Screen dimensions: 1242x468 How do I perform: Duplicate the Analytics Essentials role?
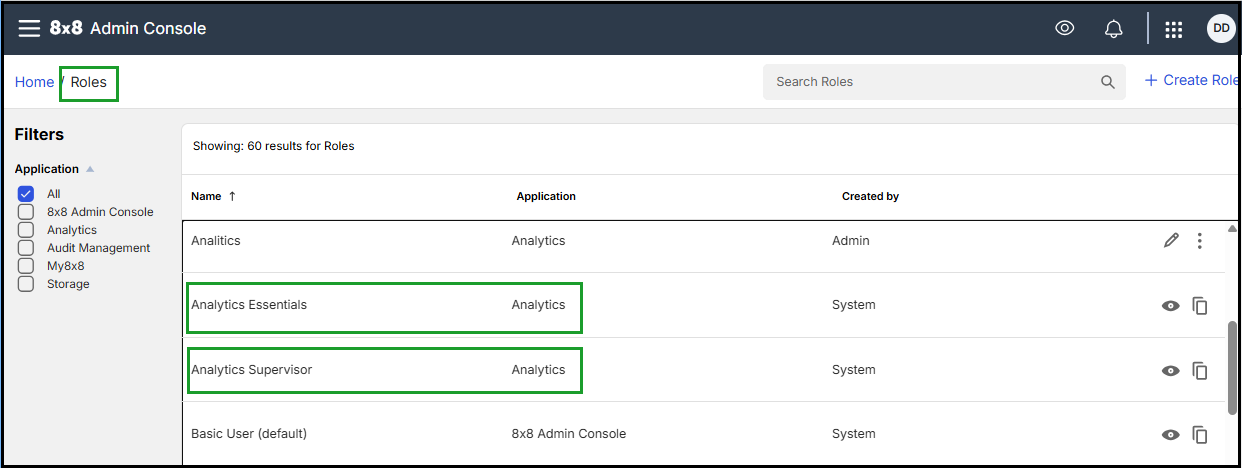pyautogui.click(x=1200, y=306)
